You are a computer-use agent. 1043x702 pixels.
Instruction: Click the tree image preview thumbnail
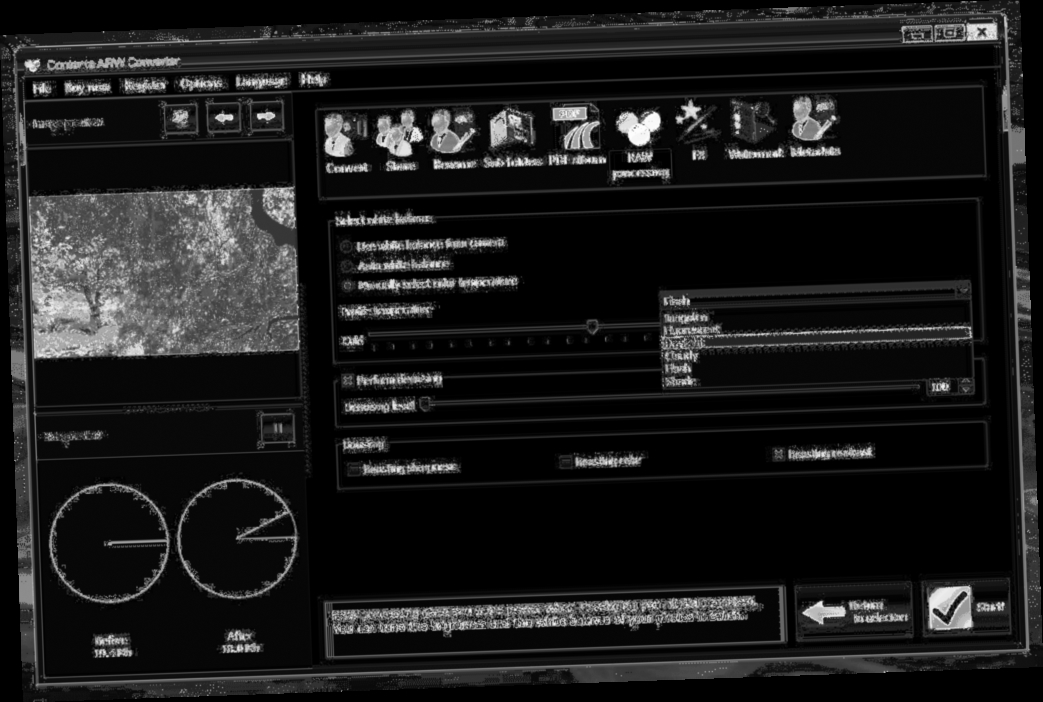click(x=164, y=271)
